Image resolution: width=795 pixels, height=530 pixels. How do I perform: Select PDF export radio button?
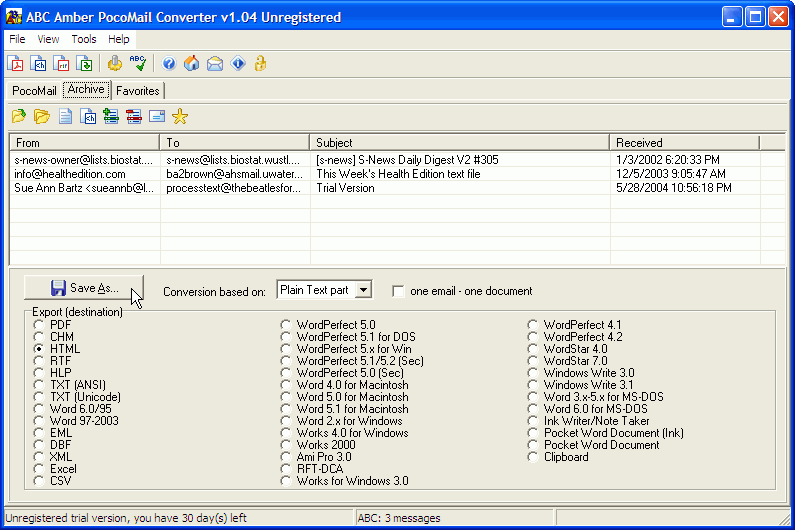click(39, 325)
